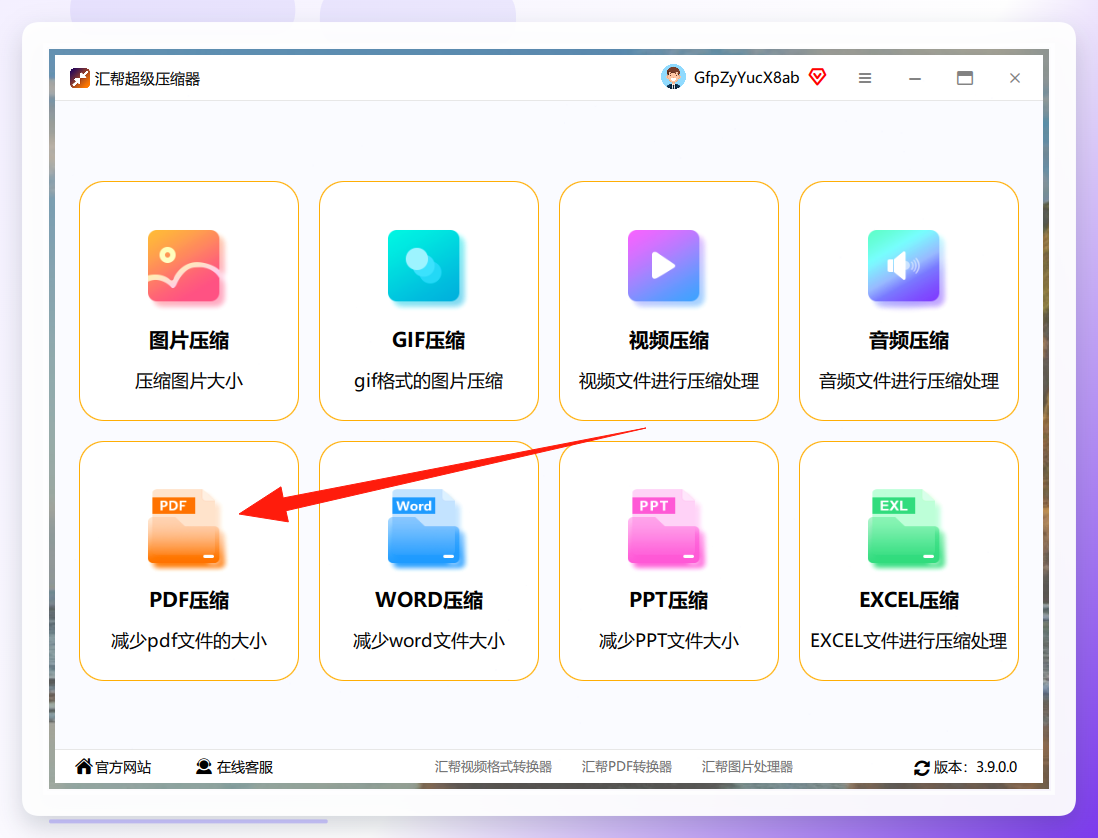Click the red VIP diamond badge
1098x838 pixels.
pyautogui.click(x=817, y=77)
